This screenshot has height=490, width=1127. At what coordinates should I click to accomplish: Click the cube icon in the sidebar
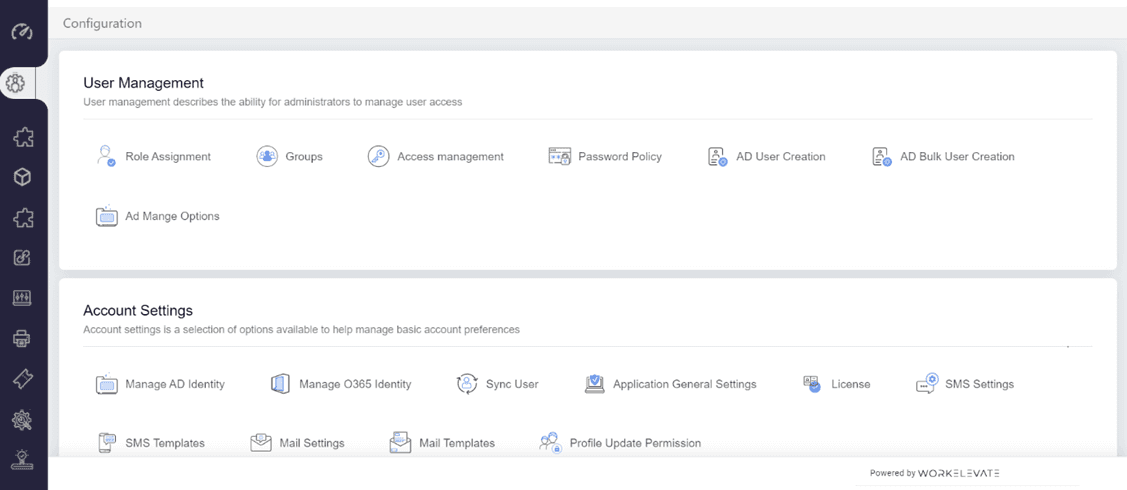click(x=22, y=177)
